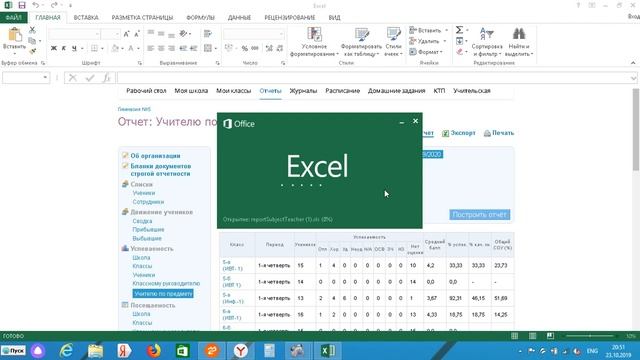Open the Borders dropdown arrow

(x=102, y=49)
